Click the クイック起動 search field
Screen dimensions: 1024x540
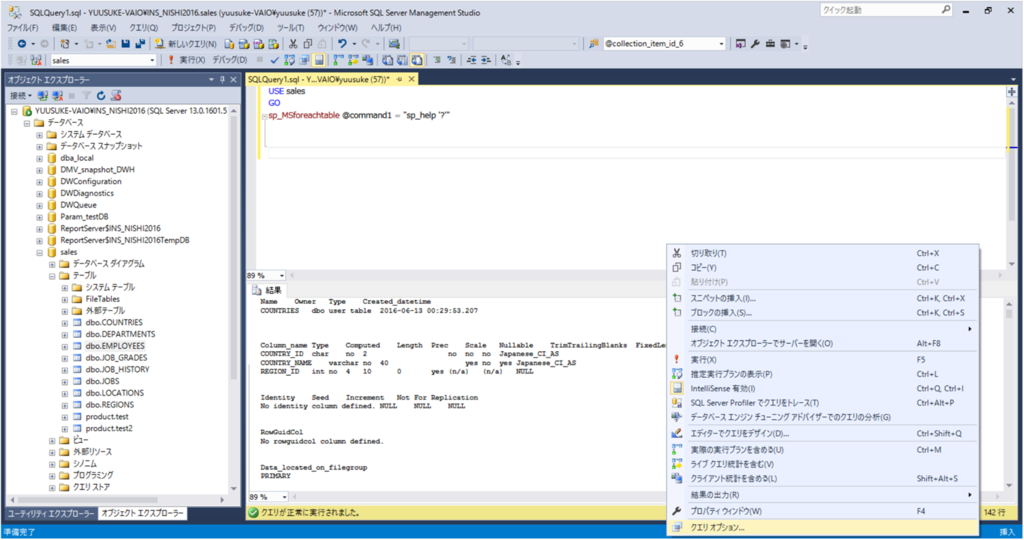886,10
